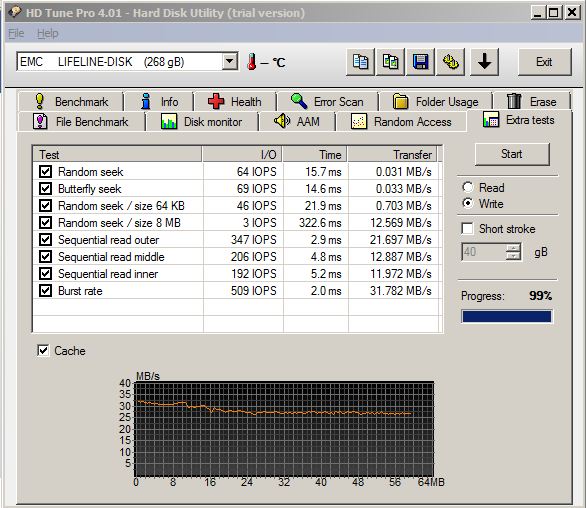
Task: Click the short stroke gB input field
Action: pyautogui.click(x=484, y=252)
